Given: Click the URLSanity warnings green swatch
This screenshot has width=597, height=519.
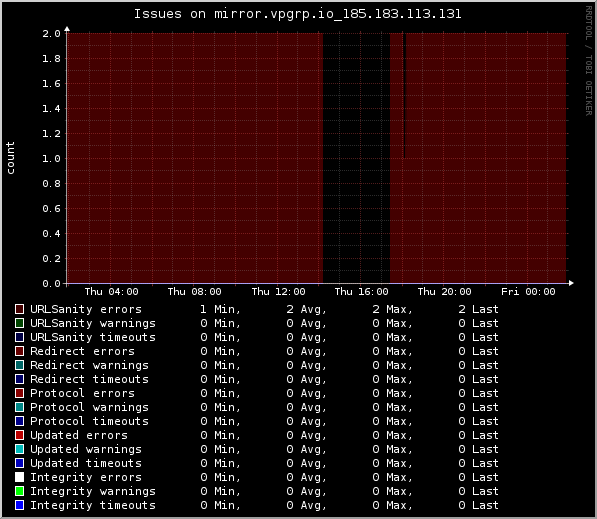Looking at the screenshot, I should pos(19,323).
